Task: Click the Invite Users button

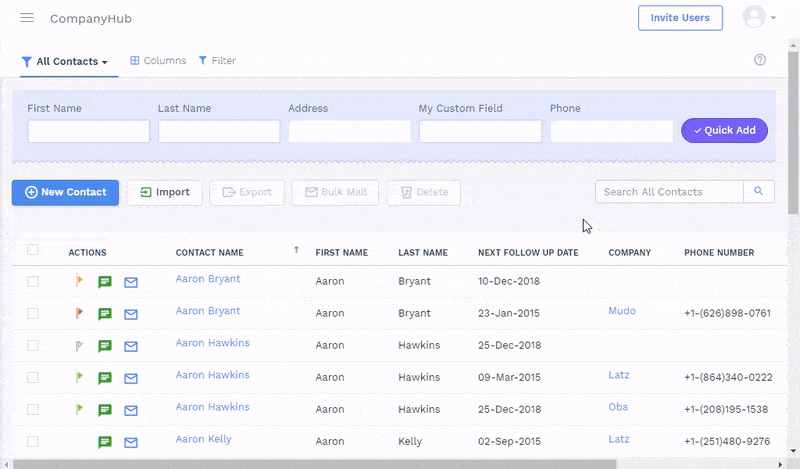Action: tap(680, 18)
